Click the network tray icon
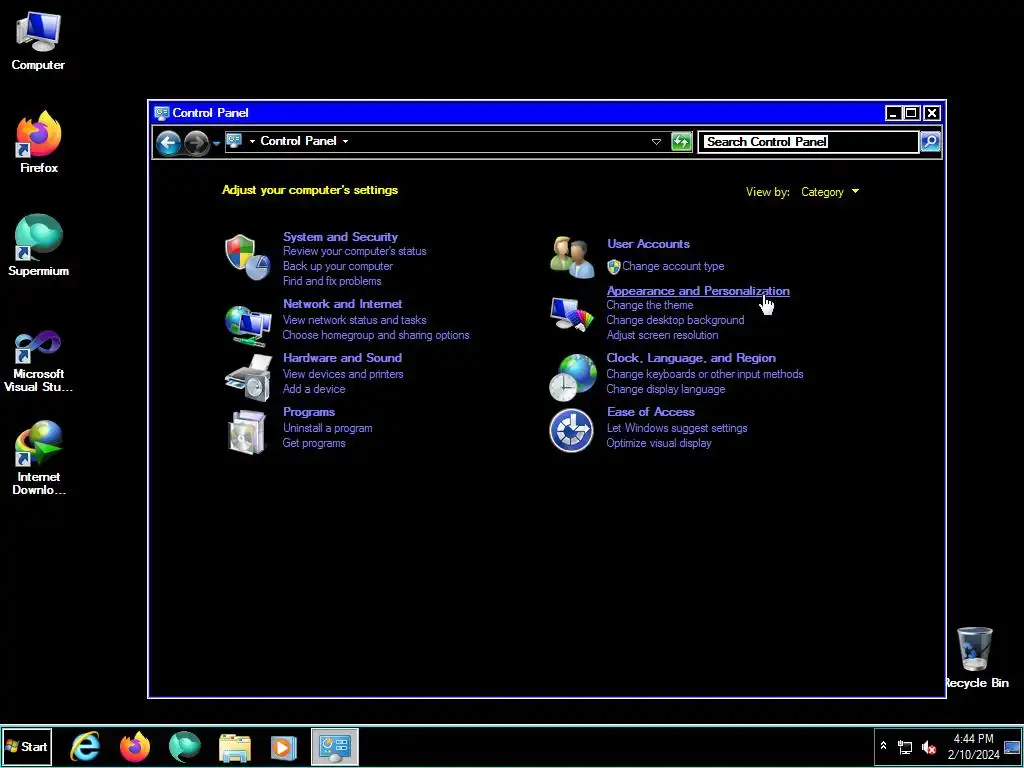The width and height of the screenshot is (1024, 768). tap(904, 747)
